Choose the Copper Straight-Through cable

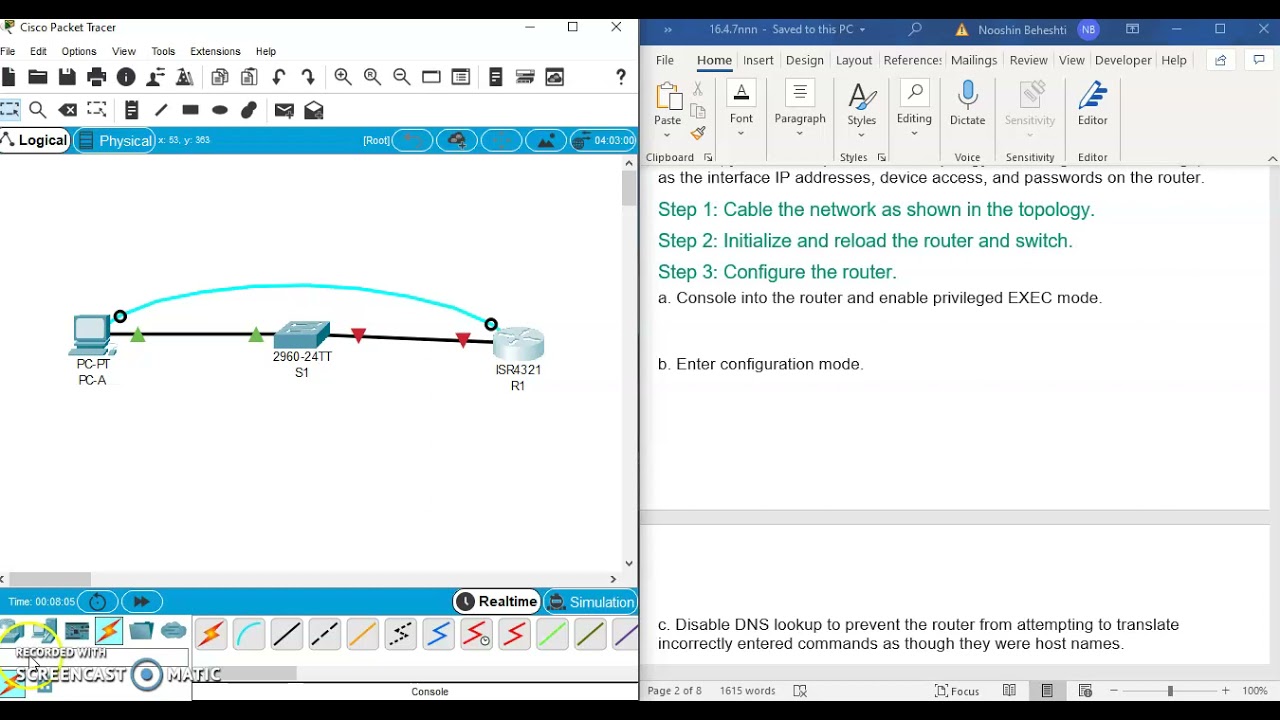click(287, 634)
